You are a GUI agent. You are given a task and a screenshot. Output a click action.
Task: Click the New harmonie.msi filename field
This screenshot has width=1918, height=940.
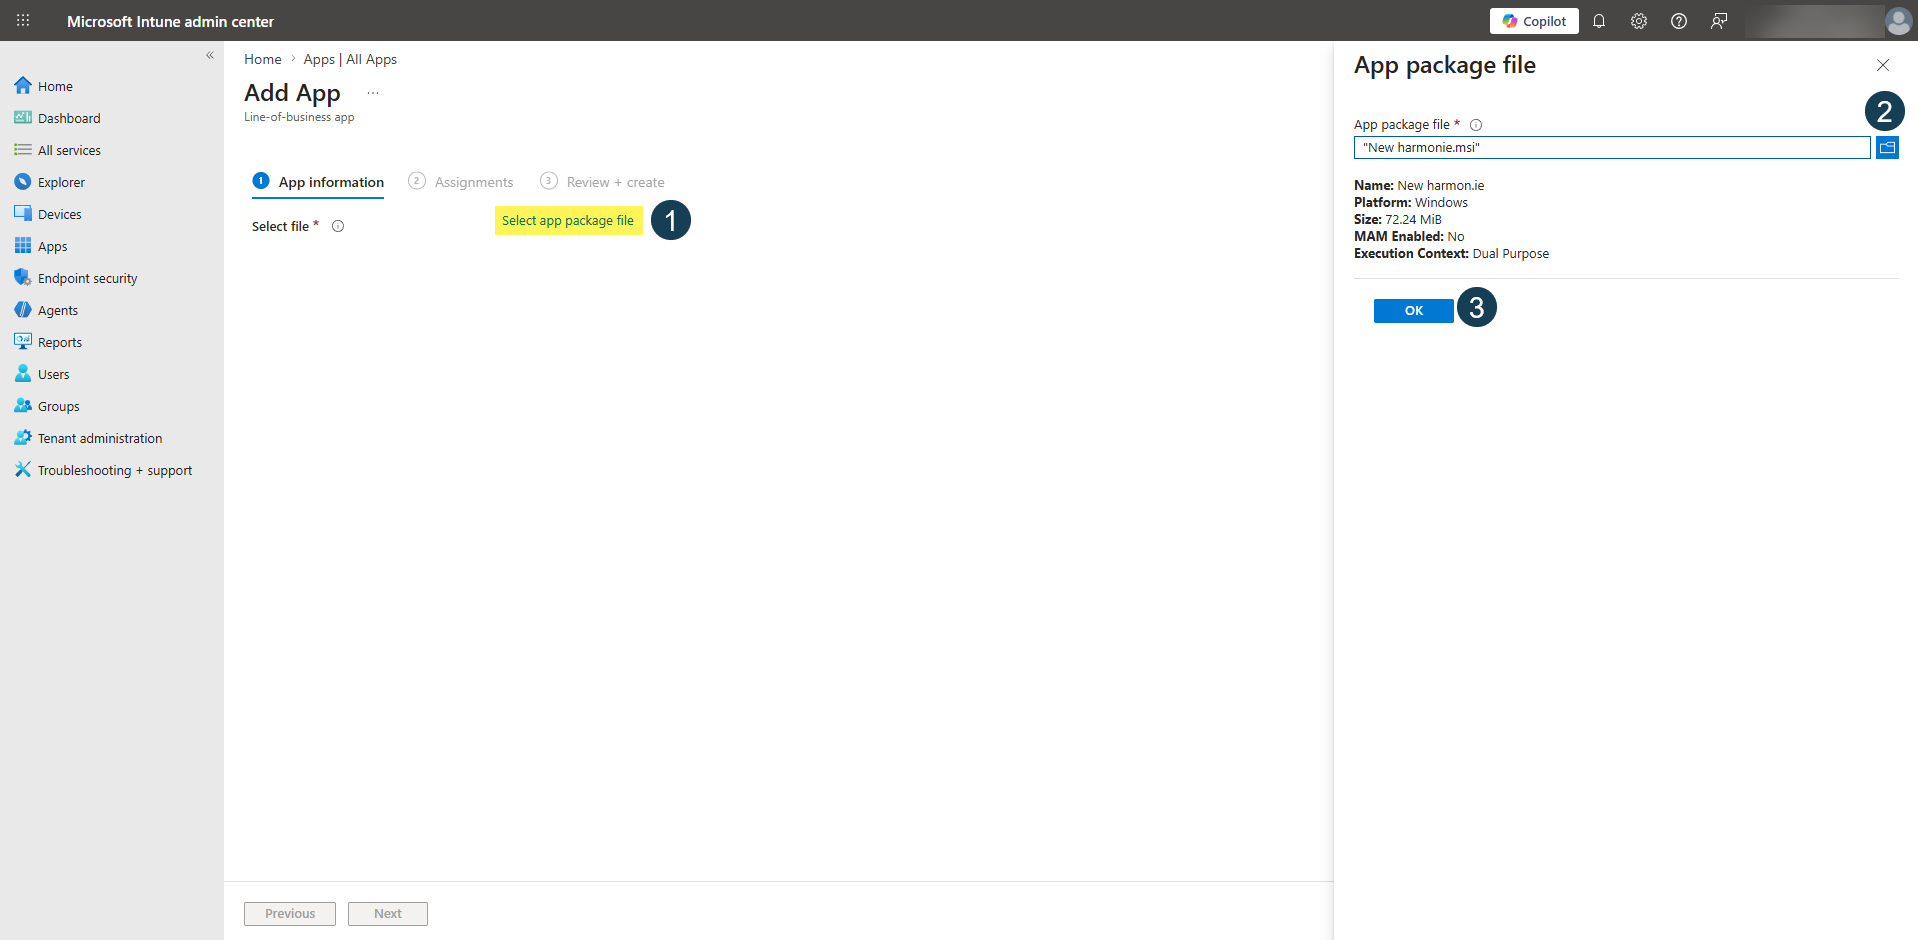tap(1610, 147)
